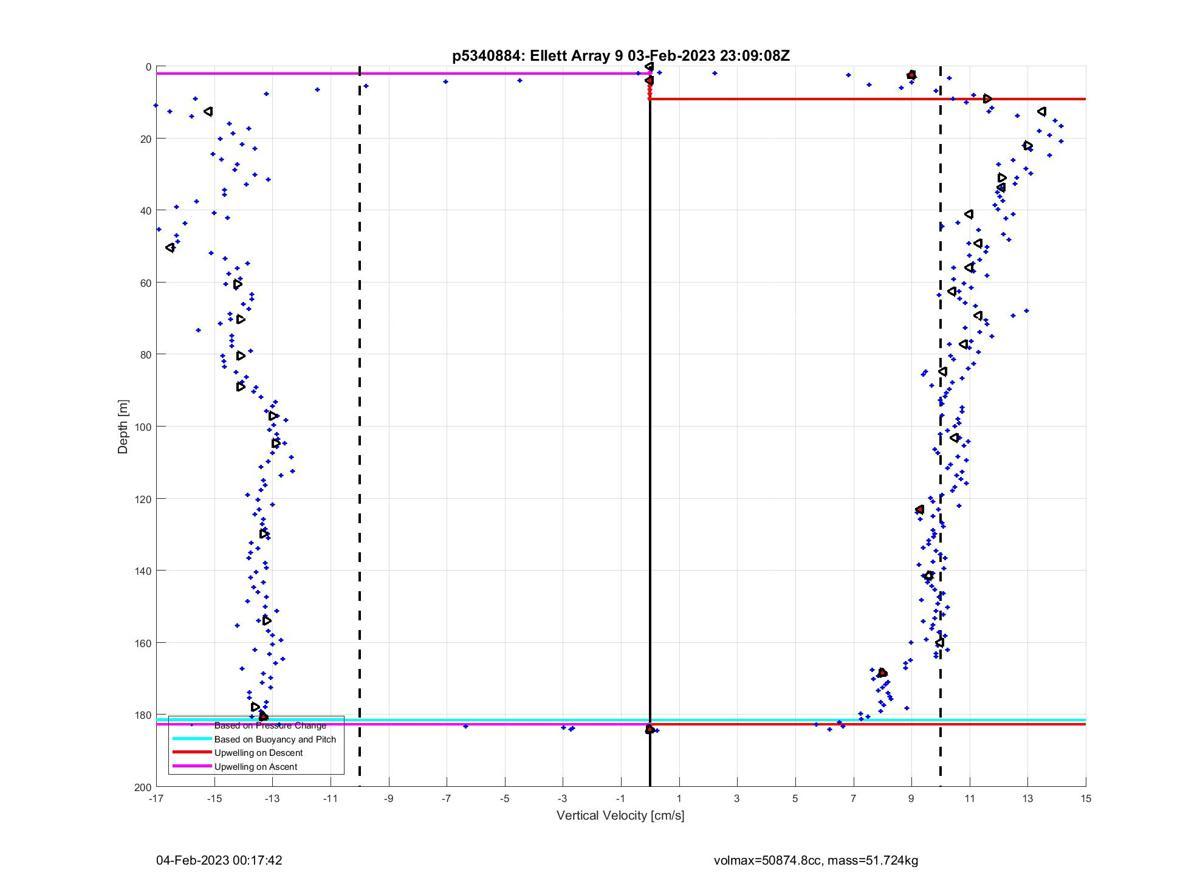Click positive x-axis tick label '13'
Image resolution: width=1200 pixels, height=885 pixels.
point(1027,798)
